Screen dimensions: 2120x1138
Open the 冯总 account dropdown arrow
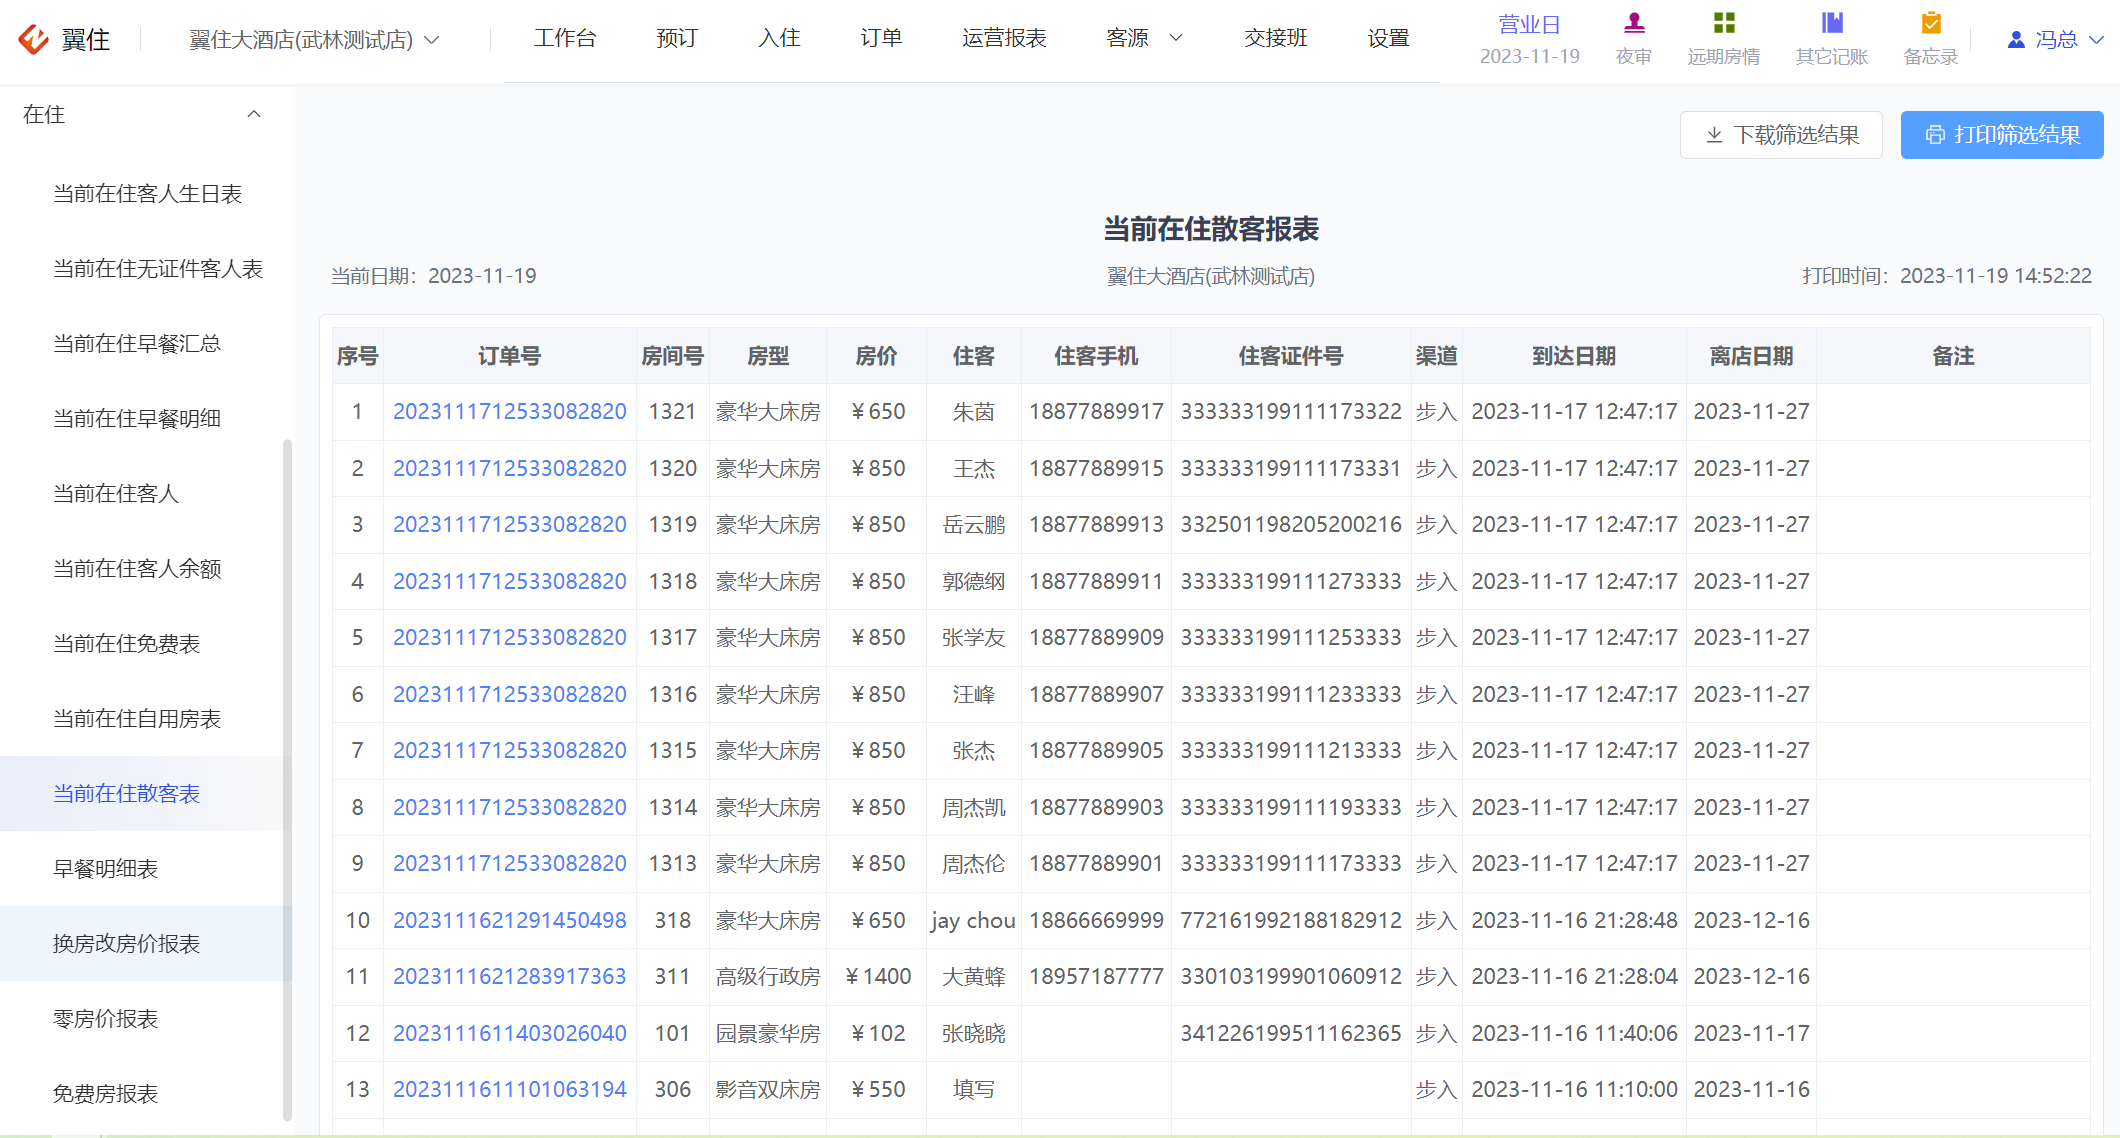point(2097,39)
